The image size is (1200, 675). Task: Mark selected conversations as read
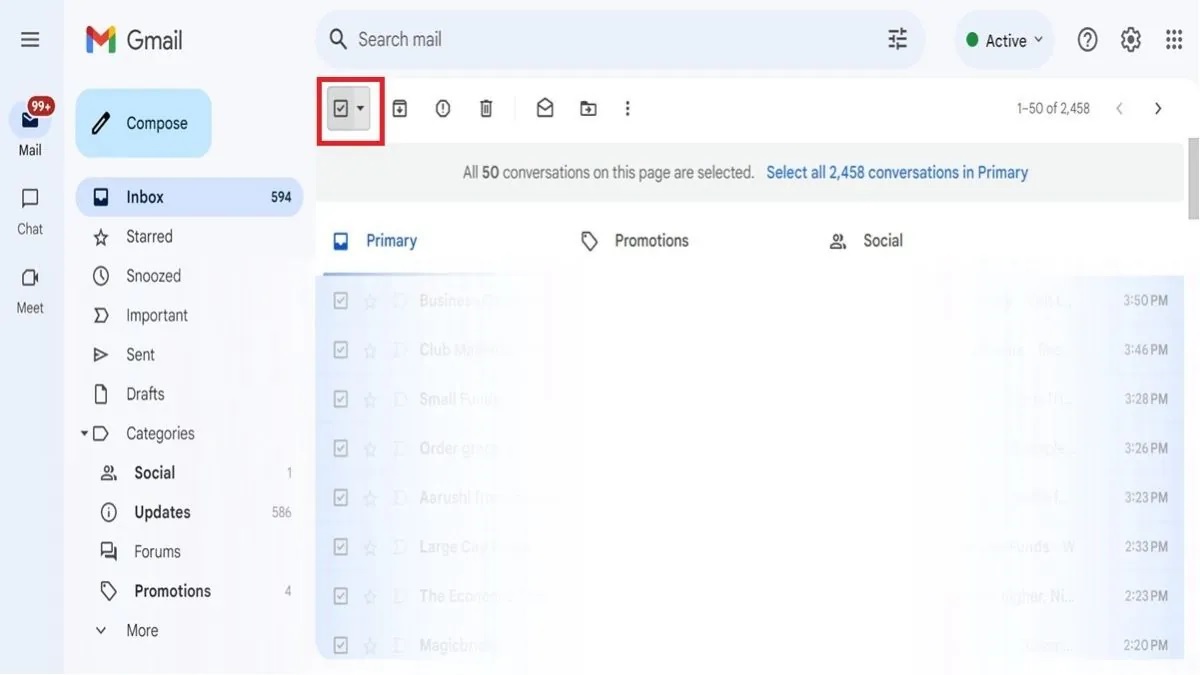click(x=545, y=108)
